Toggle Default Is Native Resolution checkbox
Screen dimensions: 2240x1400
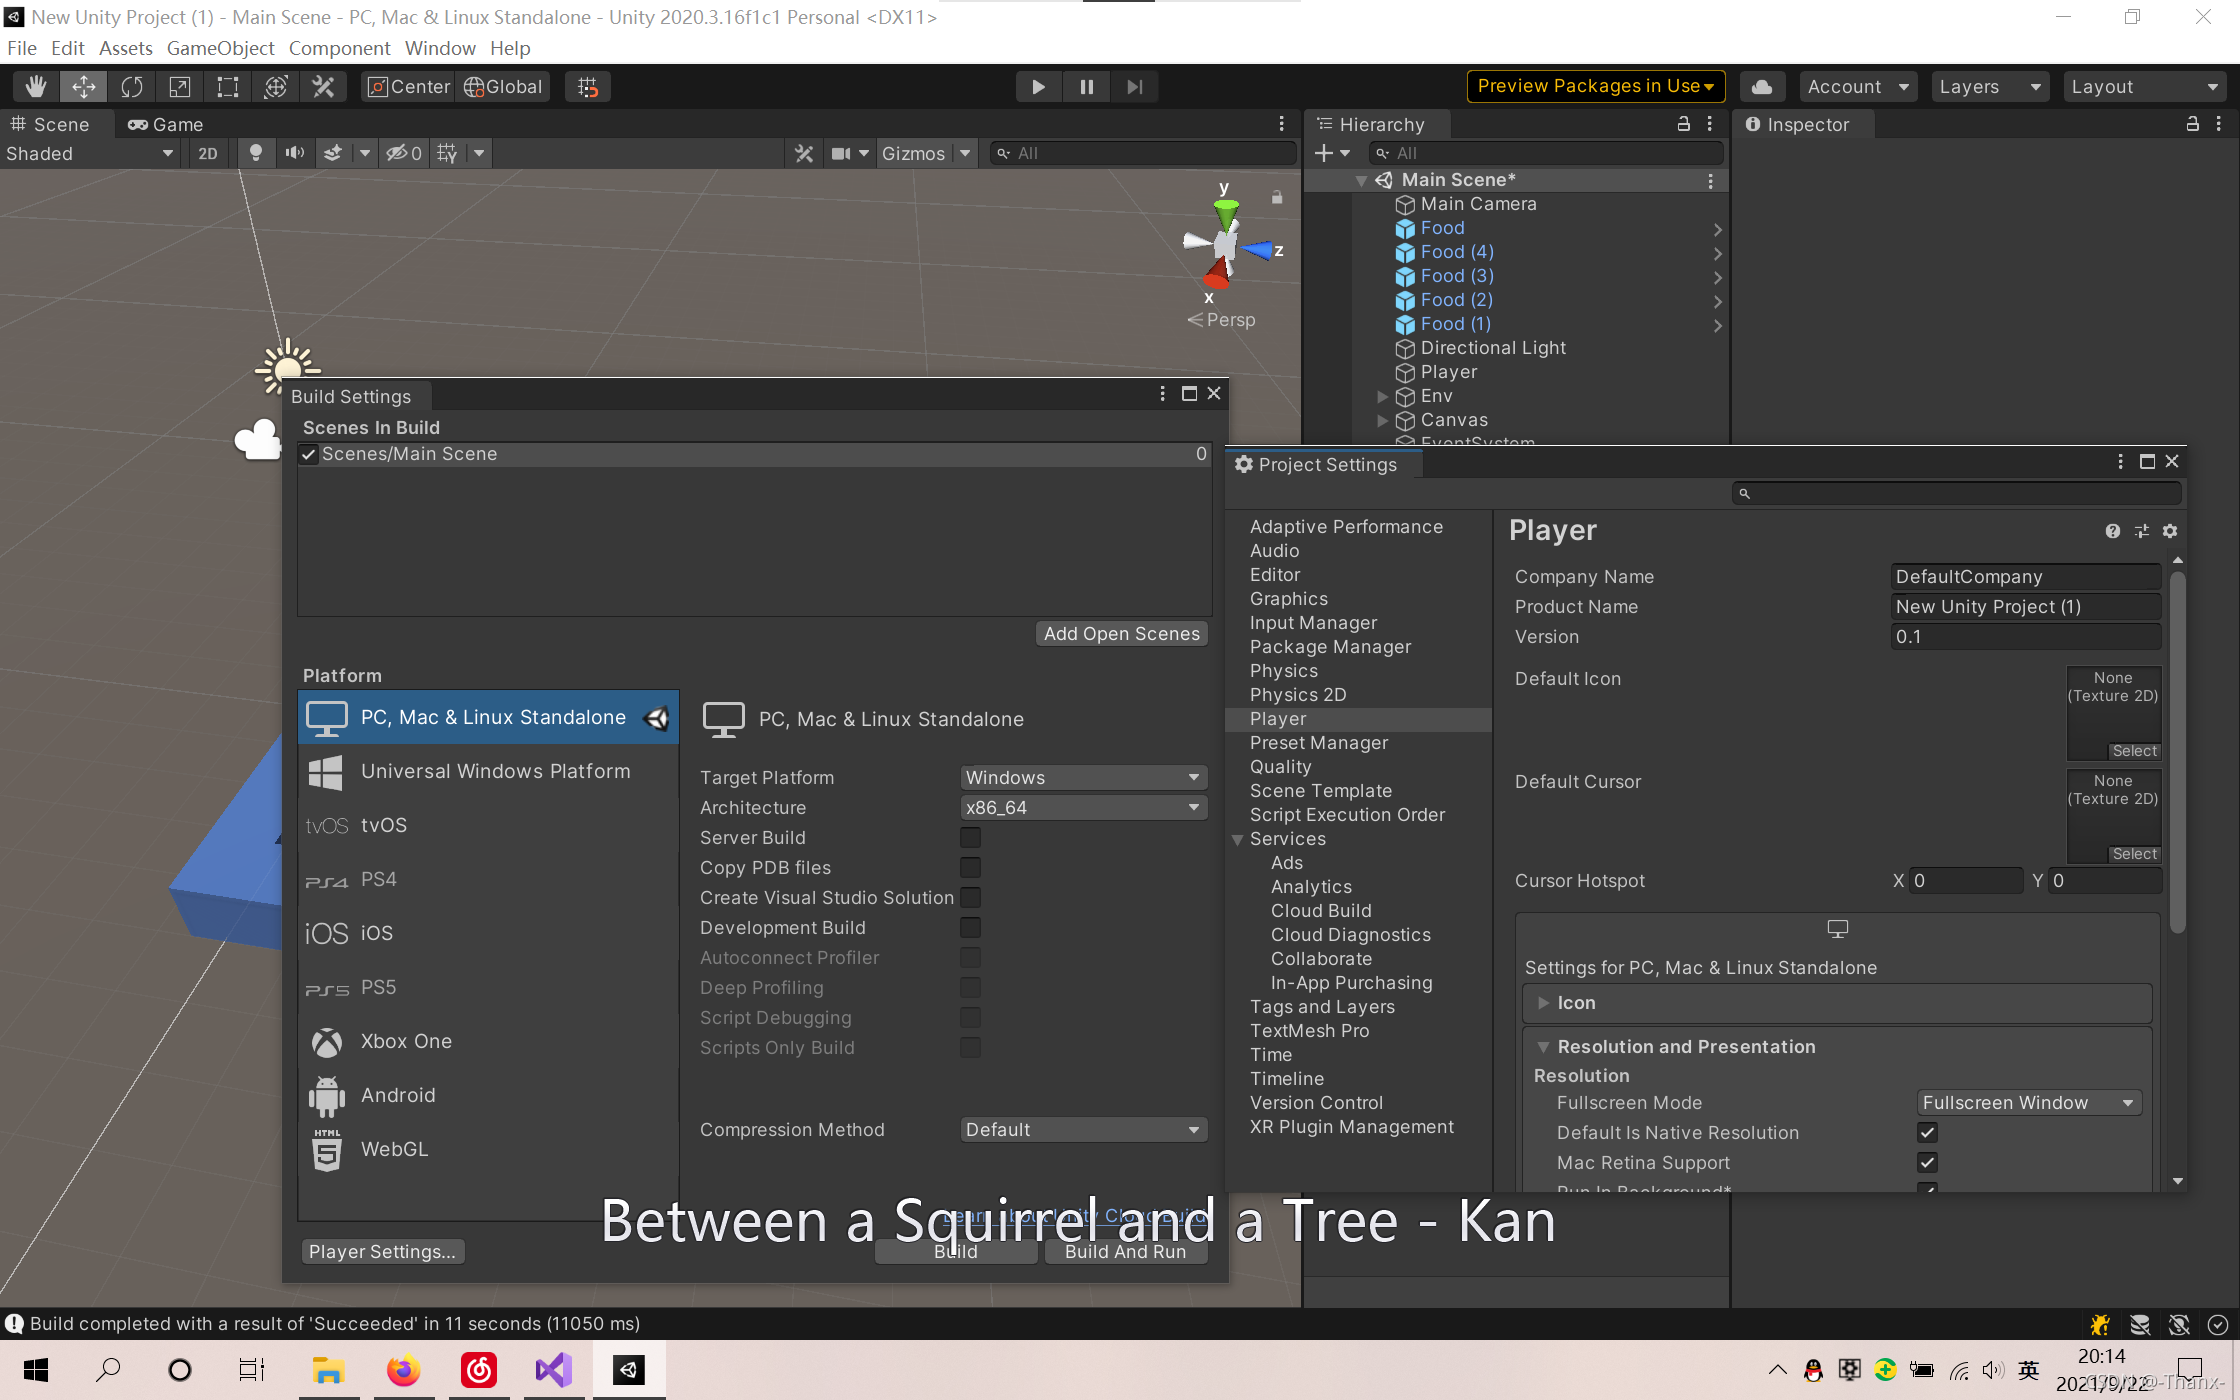1928,1133
